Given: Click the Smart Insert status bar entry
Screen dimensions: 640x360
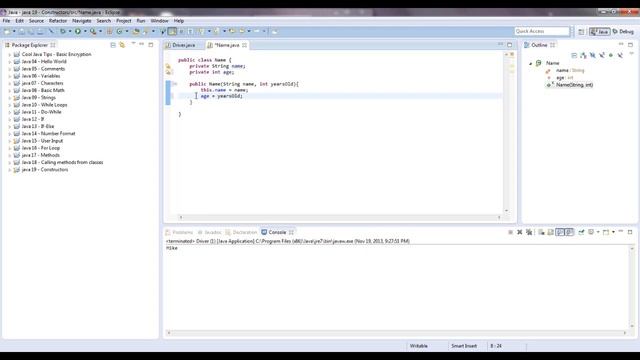Looking at the screenshot, I should pyautogui.click(x=464, y=346).
